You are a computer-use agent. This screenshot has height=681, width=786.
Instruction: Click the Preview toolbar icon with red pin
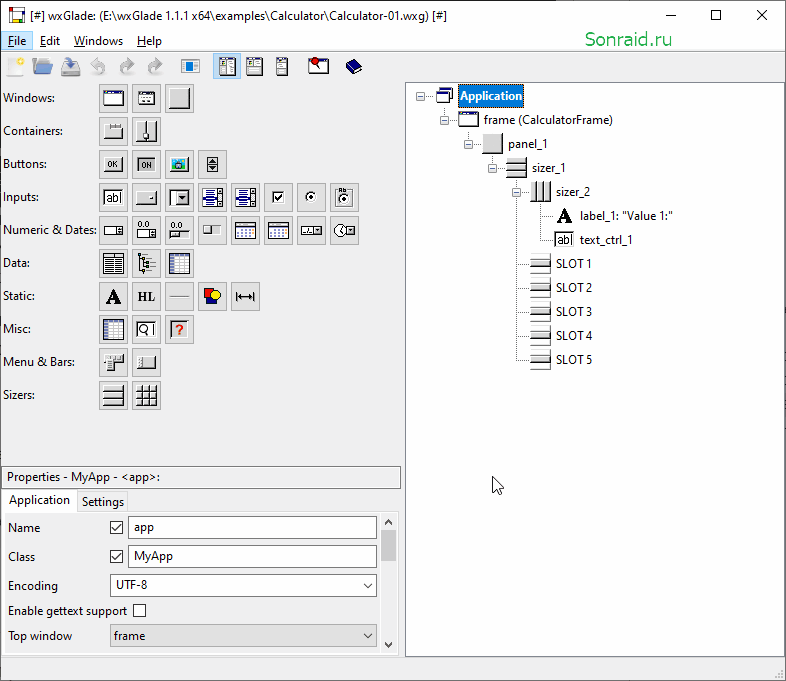[x=318, y=66]
